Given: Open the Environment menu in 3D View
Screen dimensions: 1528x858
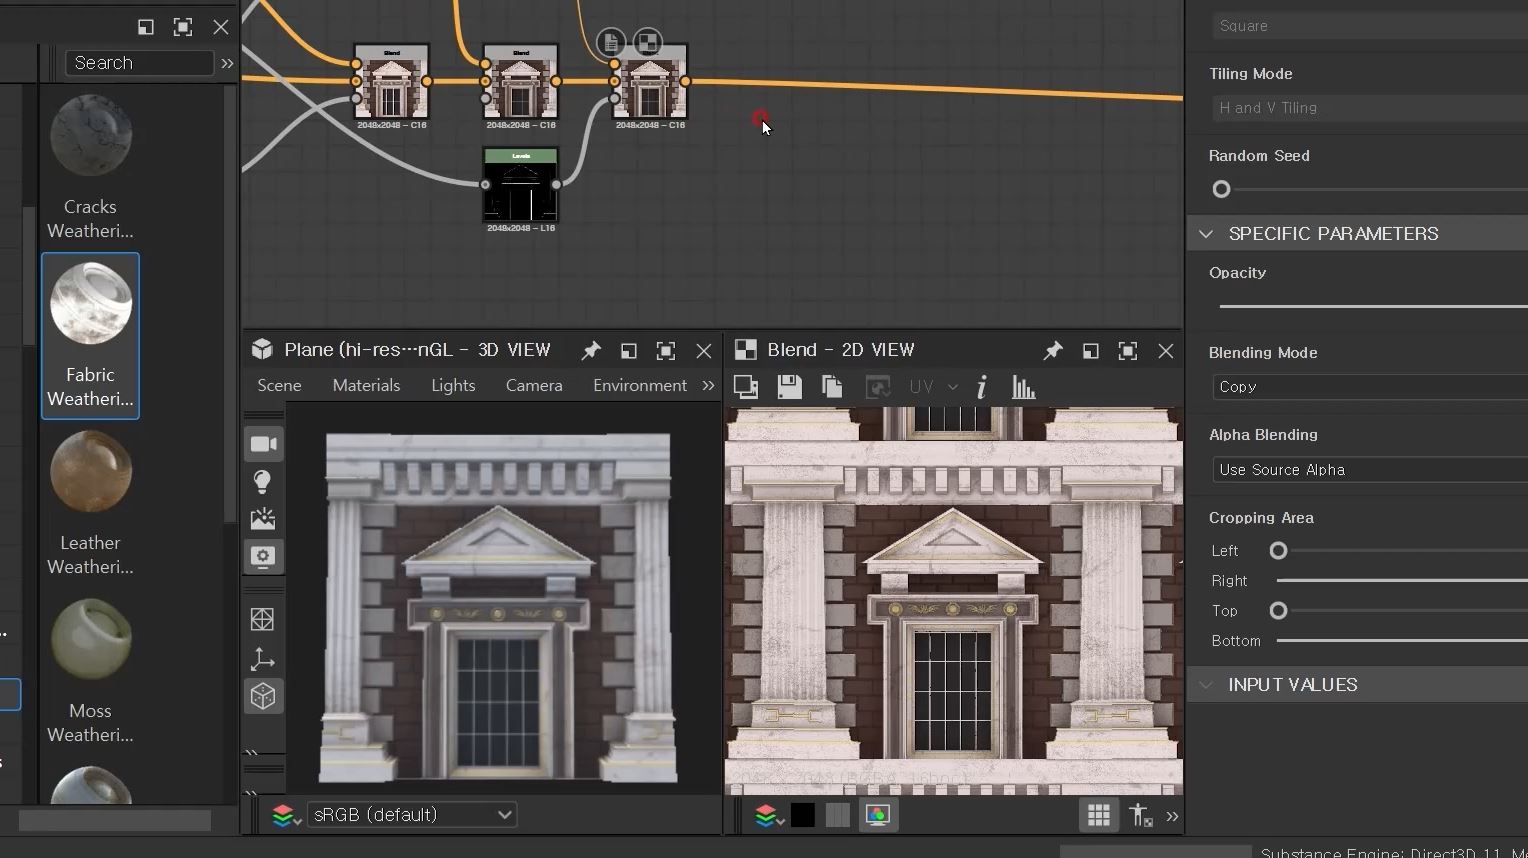Looking at the screenshot, I should tap(639, 385).
